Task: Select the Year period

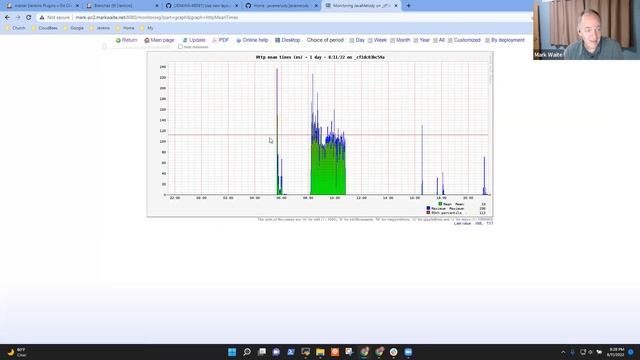Action: (x=422, y=40)
